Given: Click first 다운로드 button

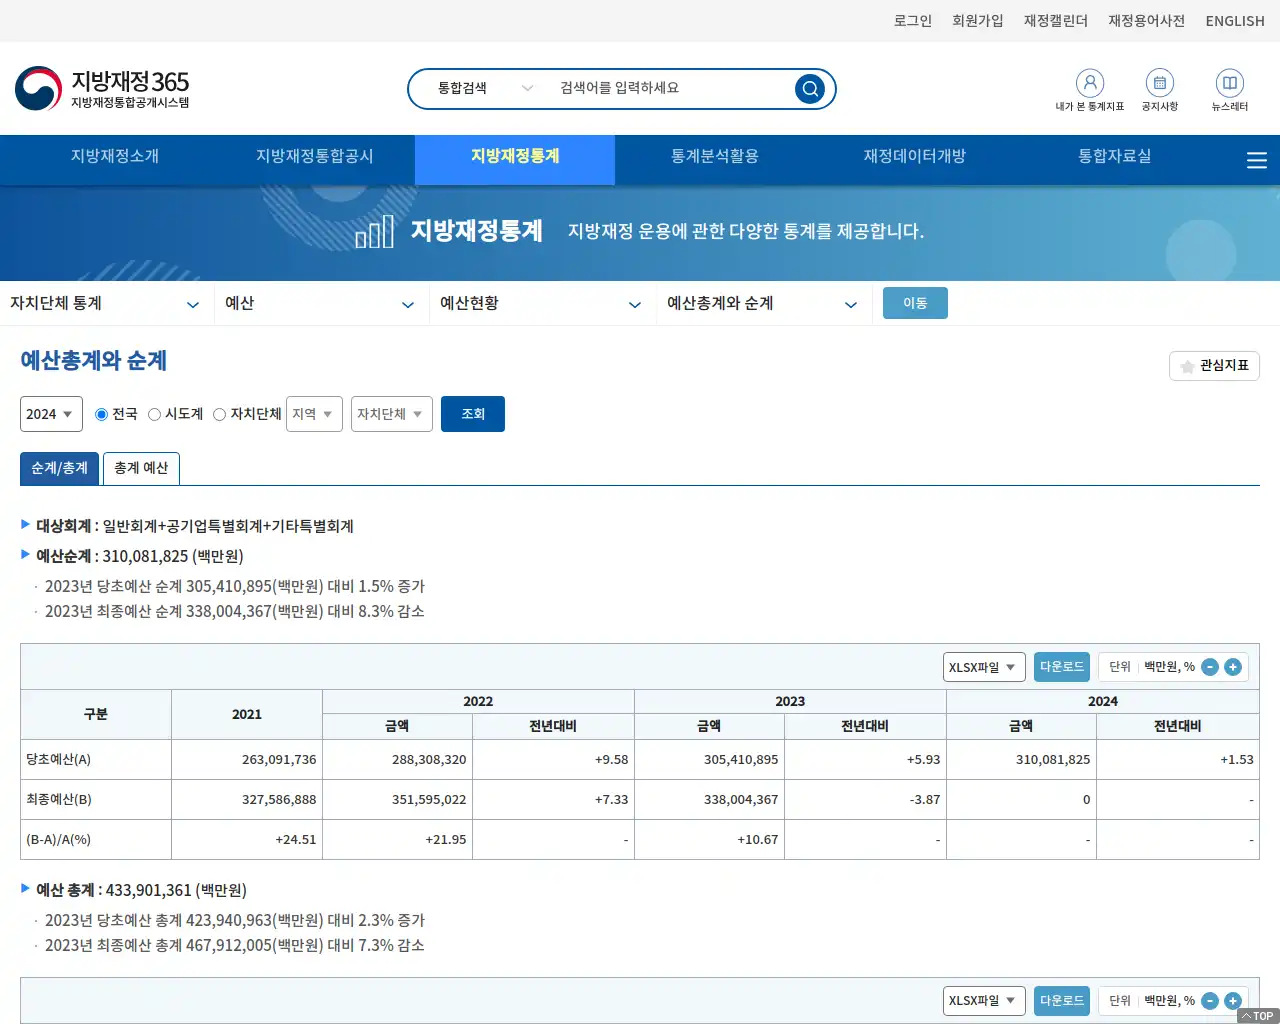Looking at the screenshot, I should click(x=1062, y=667).
